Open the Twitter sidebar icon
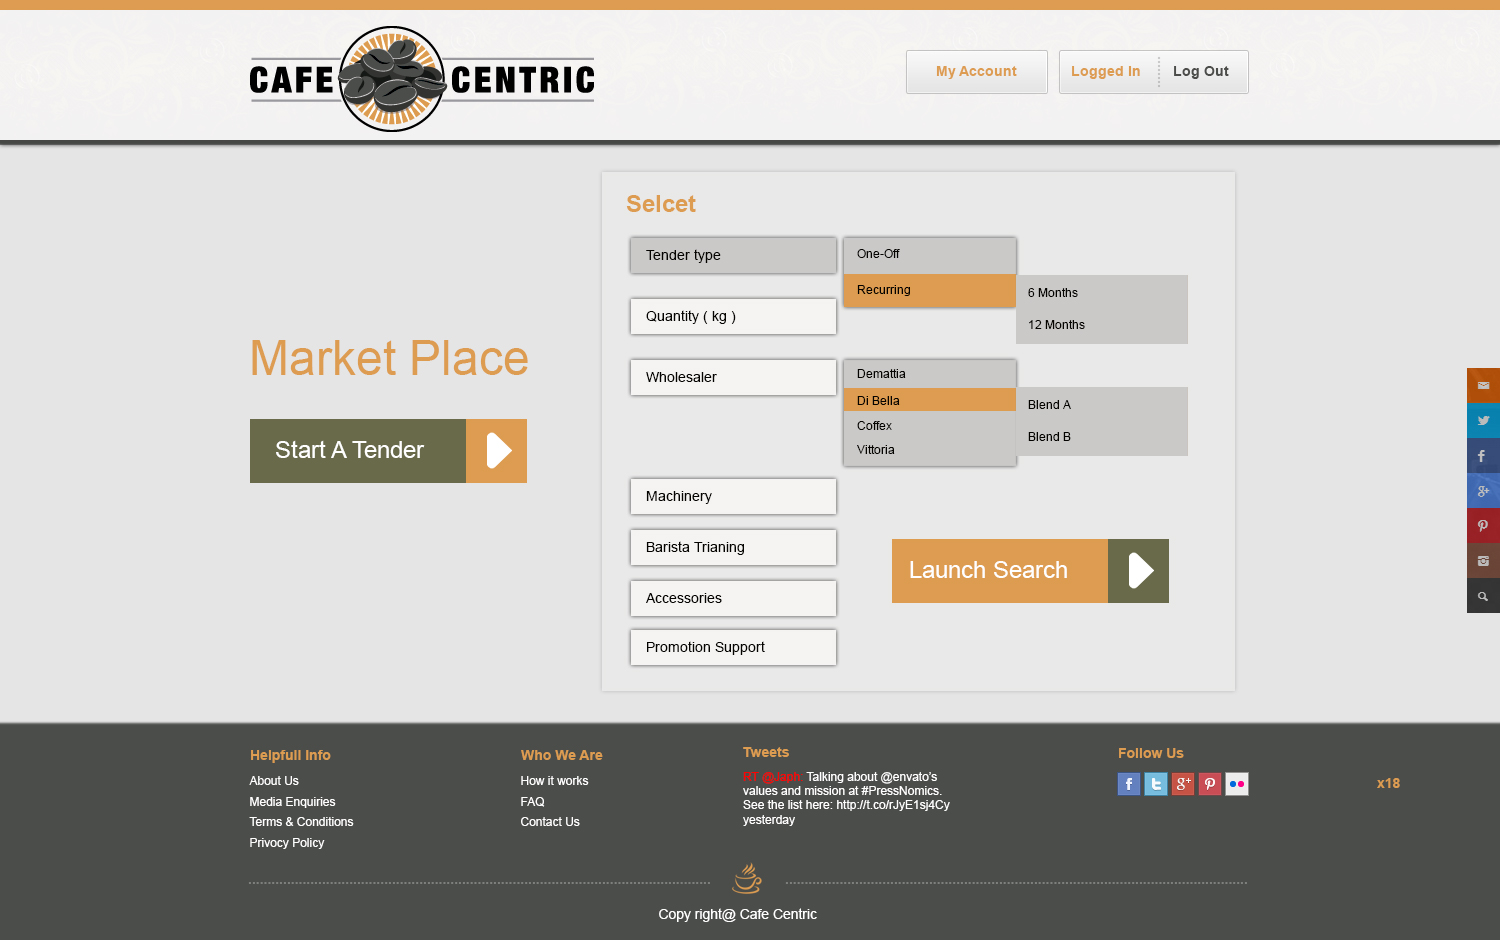Viewport: 1500px width, 940px height. tap(1483, 420)
